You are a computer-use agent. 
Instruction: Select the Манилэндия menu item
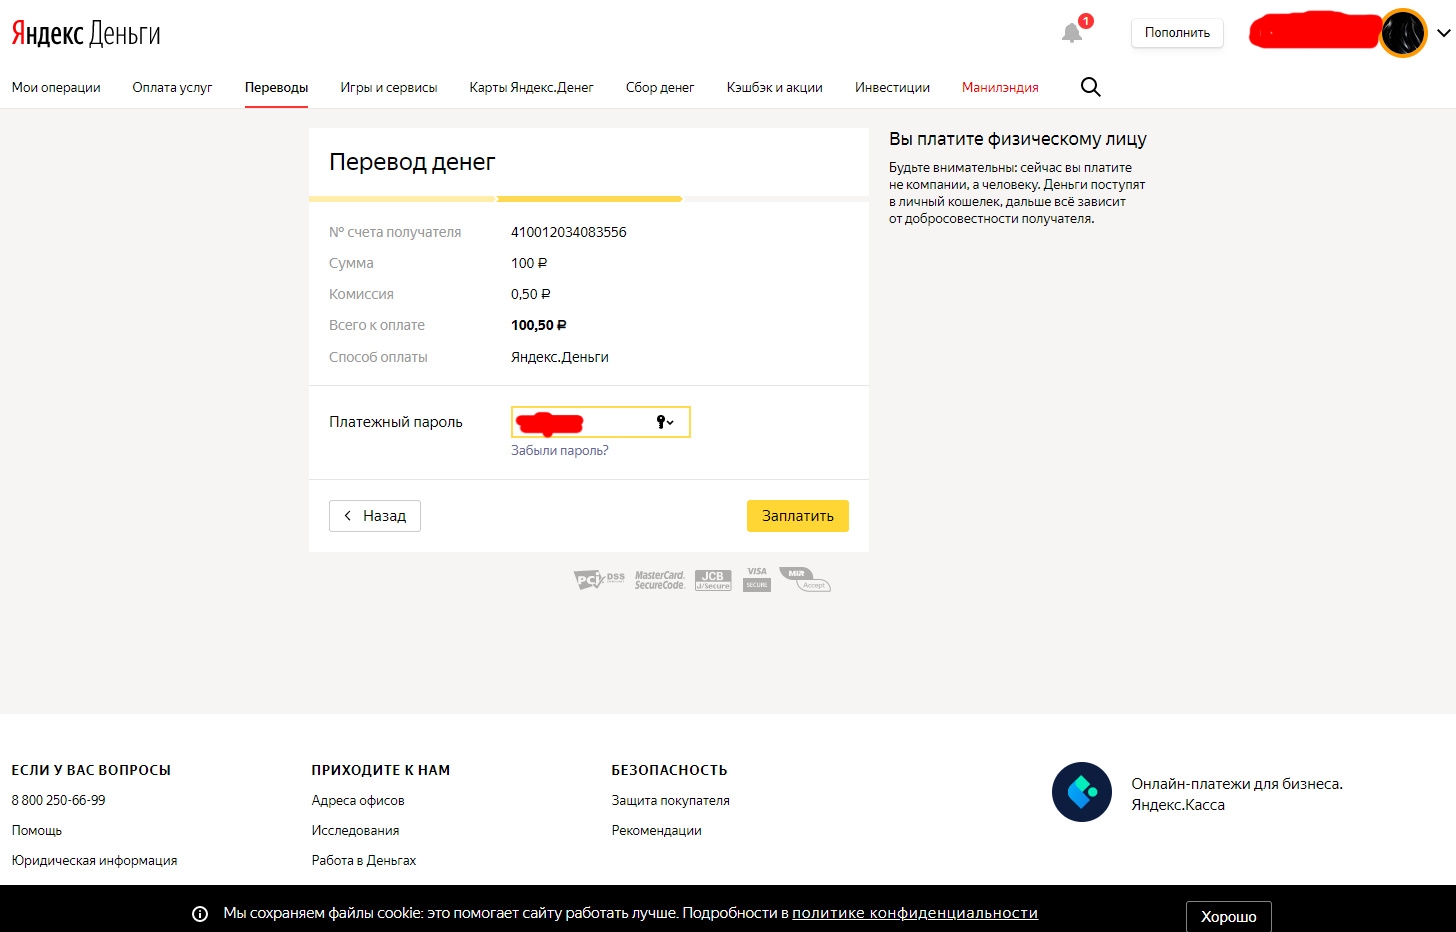click(1000, 87)
